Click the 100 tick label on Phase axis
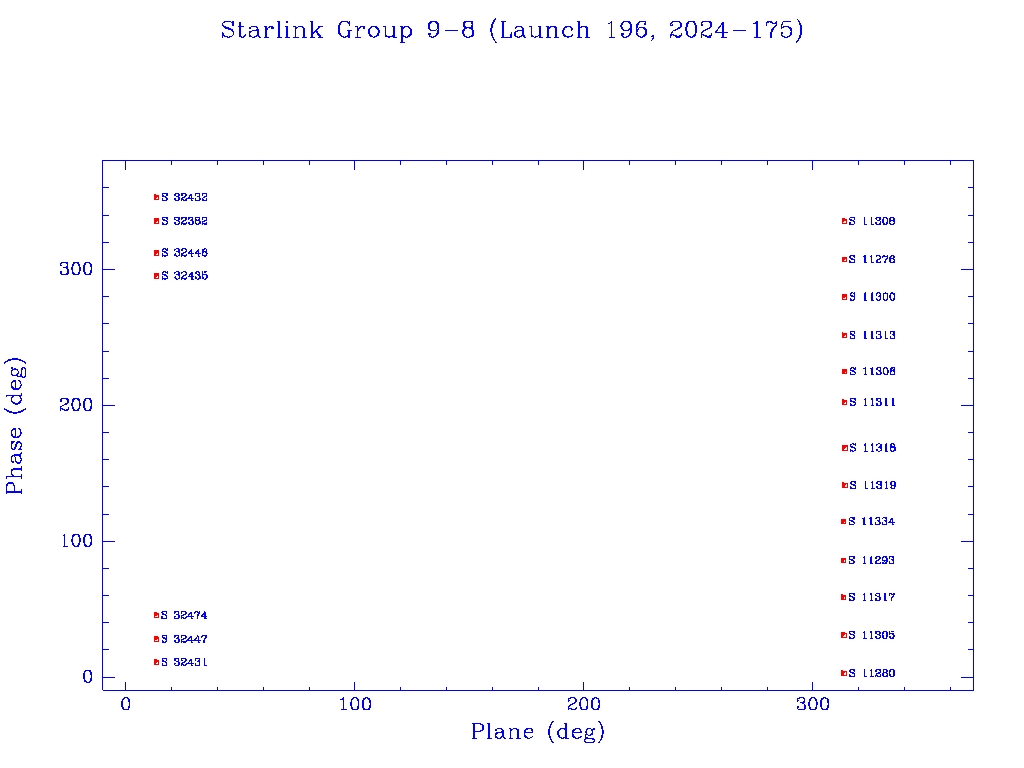The width and height of the screenshot is (1024, 768). click(x=76, y=541)
